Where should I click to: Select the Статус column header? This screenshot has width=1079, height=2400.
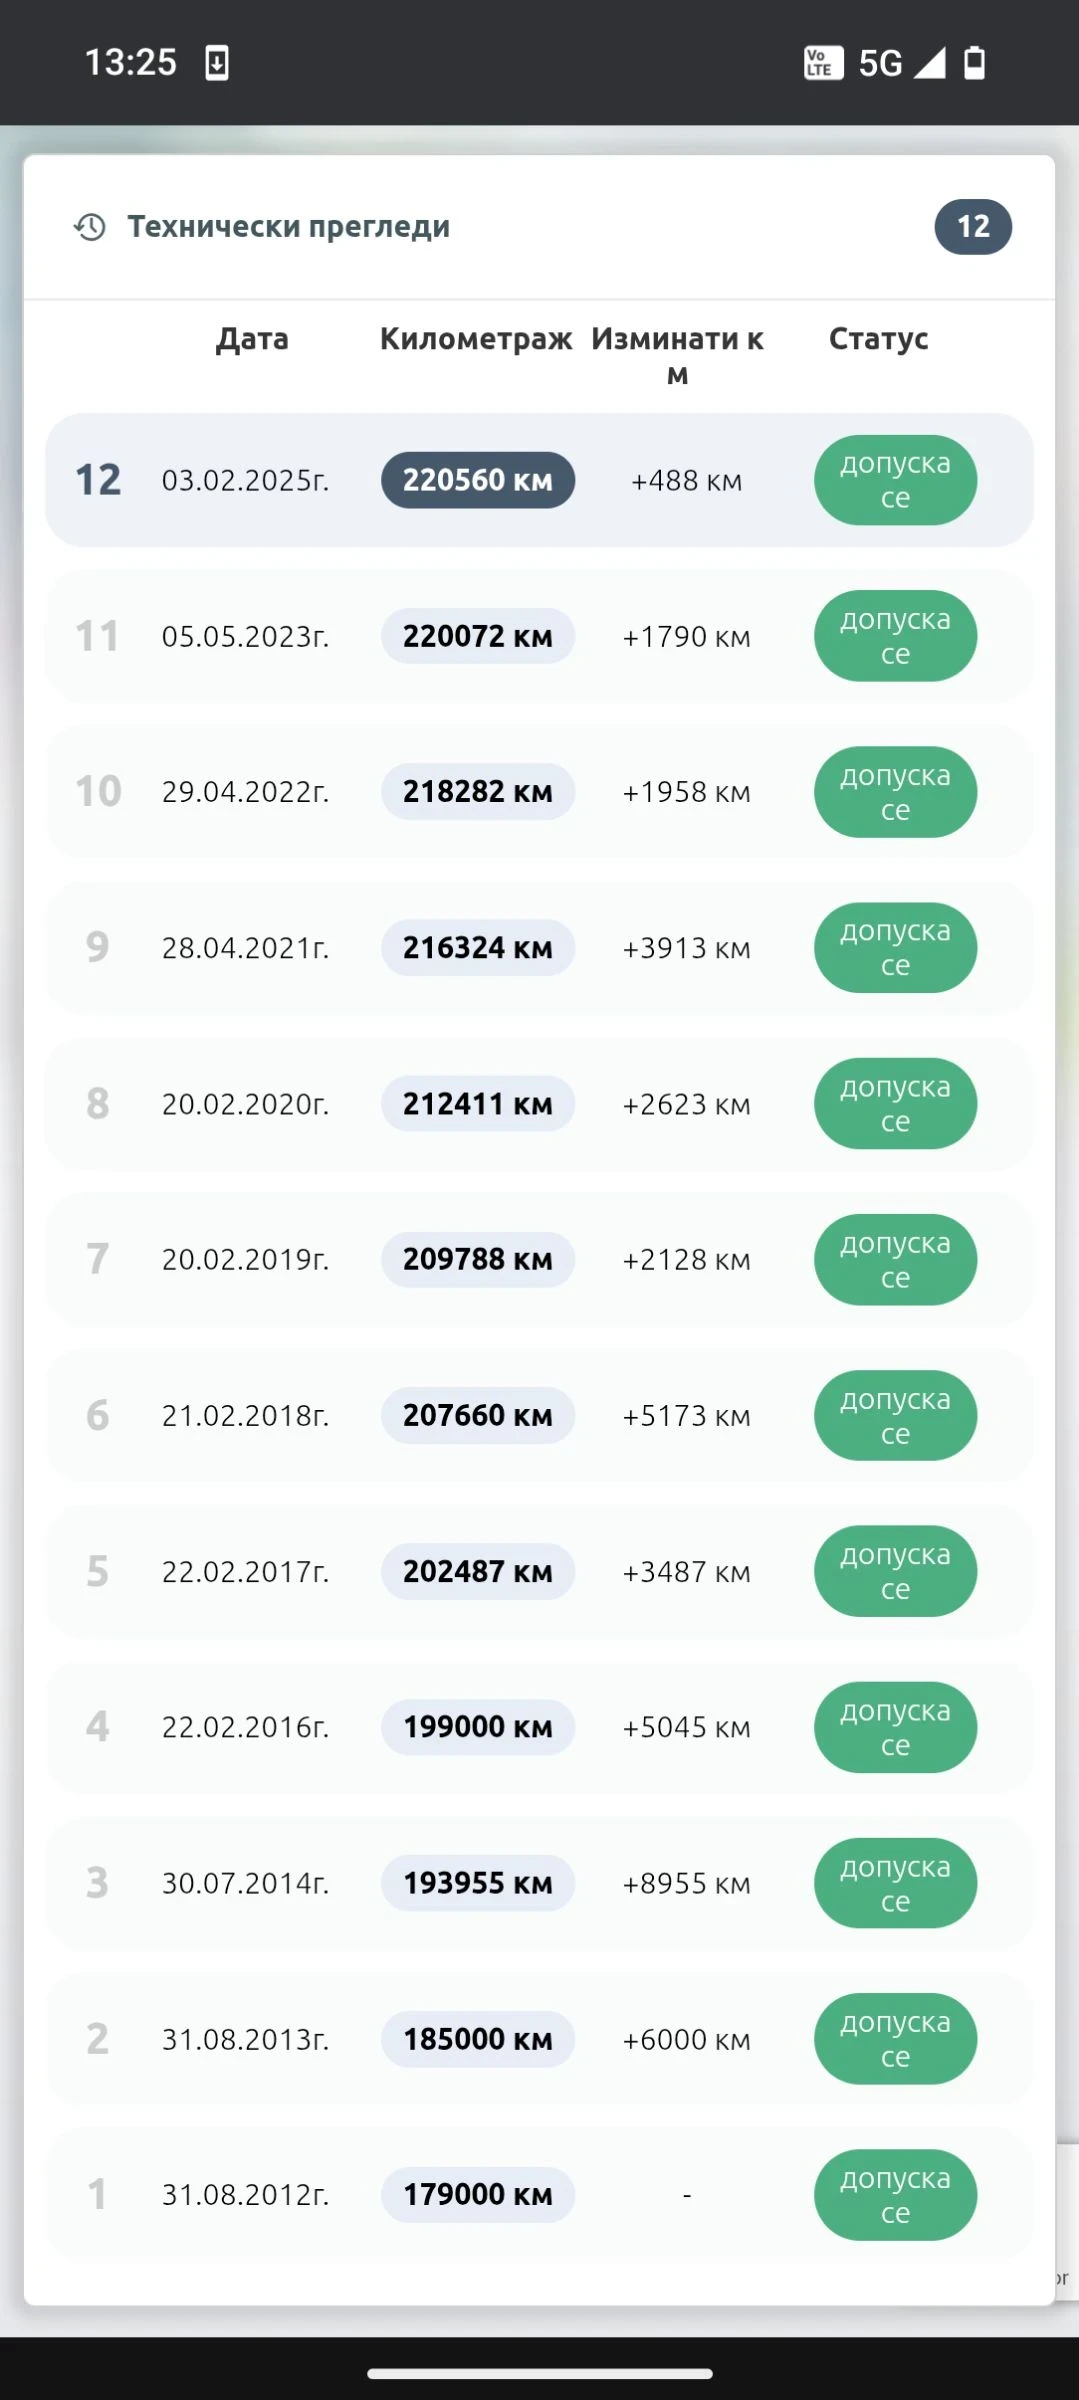[x=879, y=339]
